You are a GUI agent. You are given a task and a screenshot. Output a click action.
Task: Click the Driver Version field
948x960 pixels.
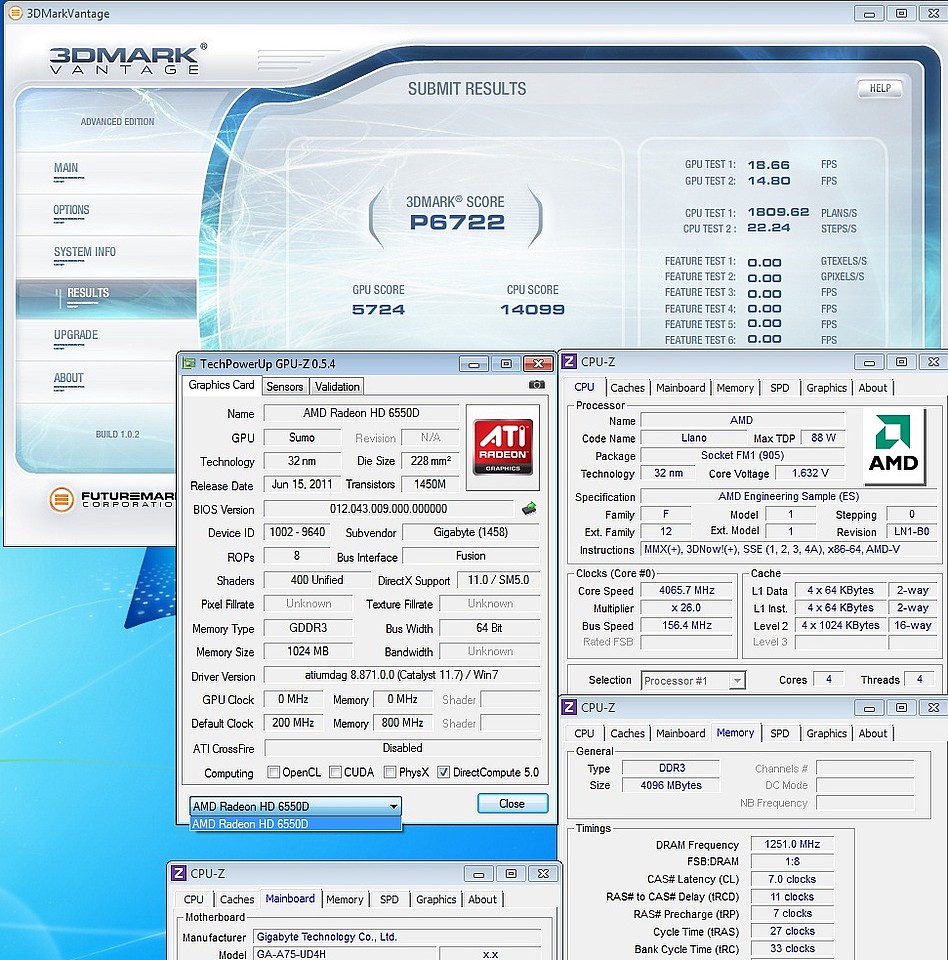point(402,675)
